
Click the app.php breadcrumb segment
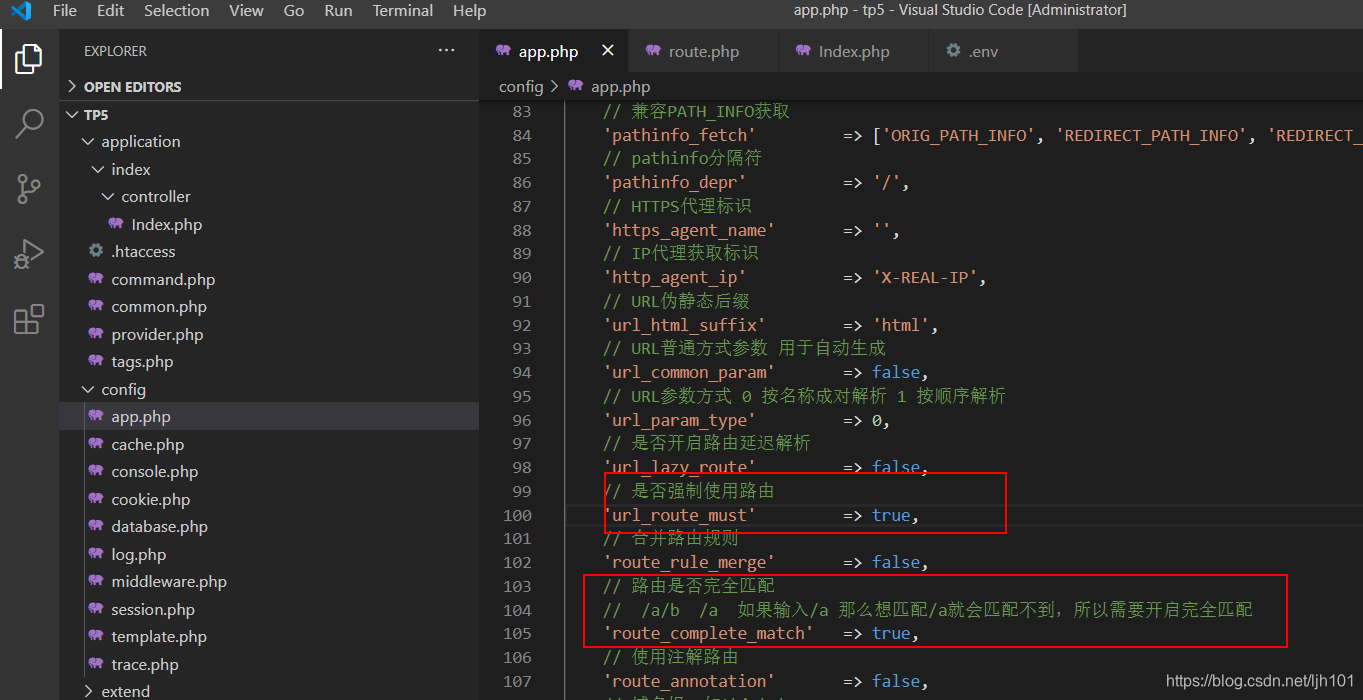coord(620,87)
